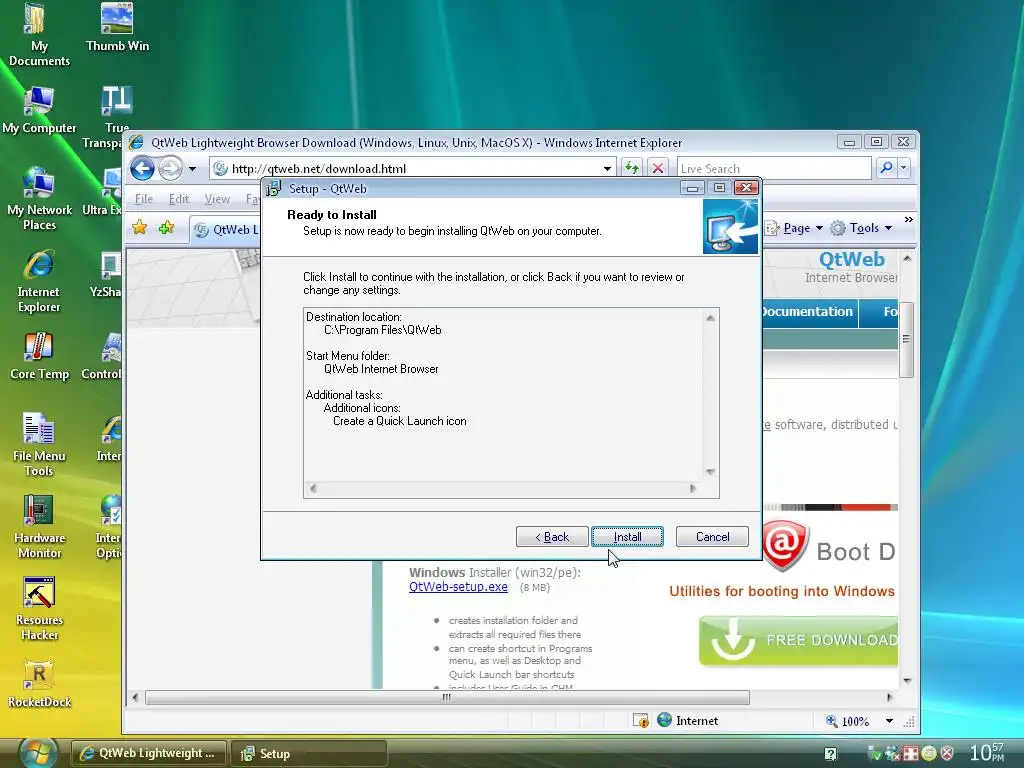Click the Boot D advertisement logo
1024x768 pixels.
tap(829, 547)
